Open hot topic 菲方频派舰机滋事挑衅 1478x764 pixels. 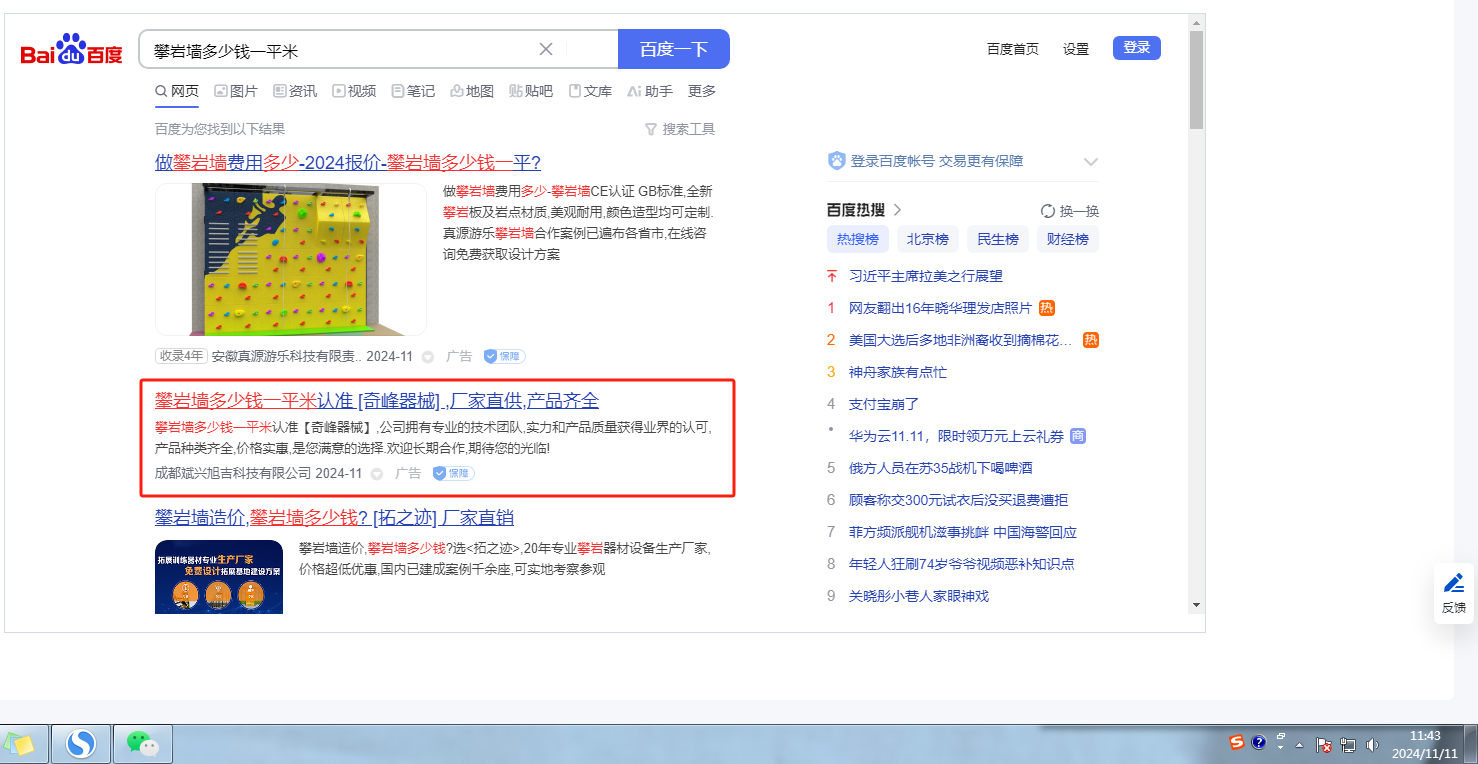tap(963, 532)
